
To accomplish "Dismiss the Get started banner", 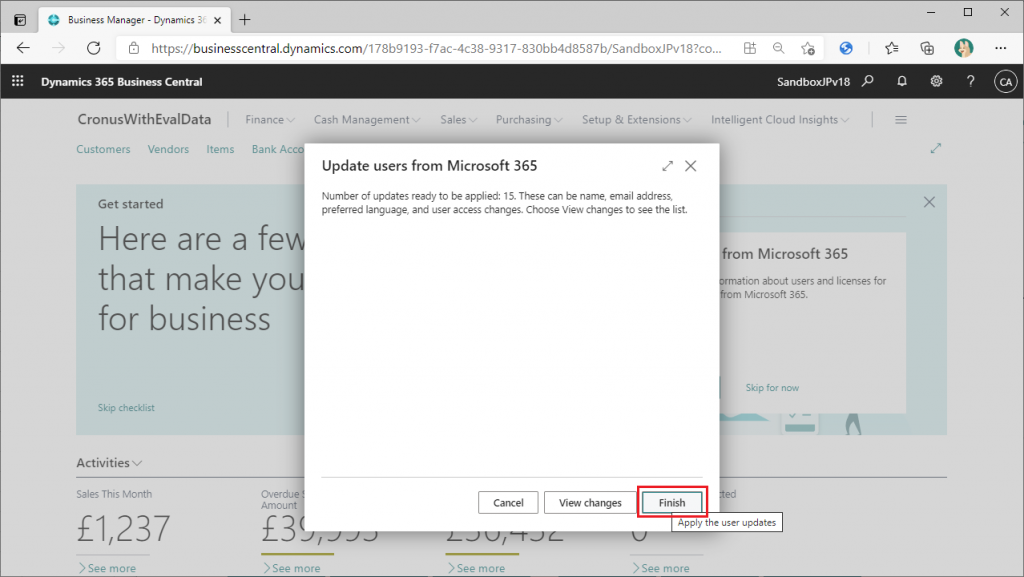I will pyautogui.click(x=929, y=202).
